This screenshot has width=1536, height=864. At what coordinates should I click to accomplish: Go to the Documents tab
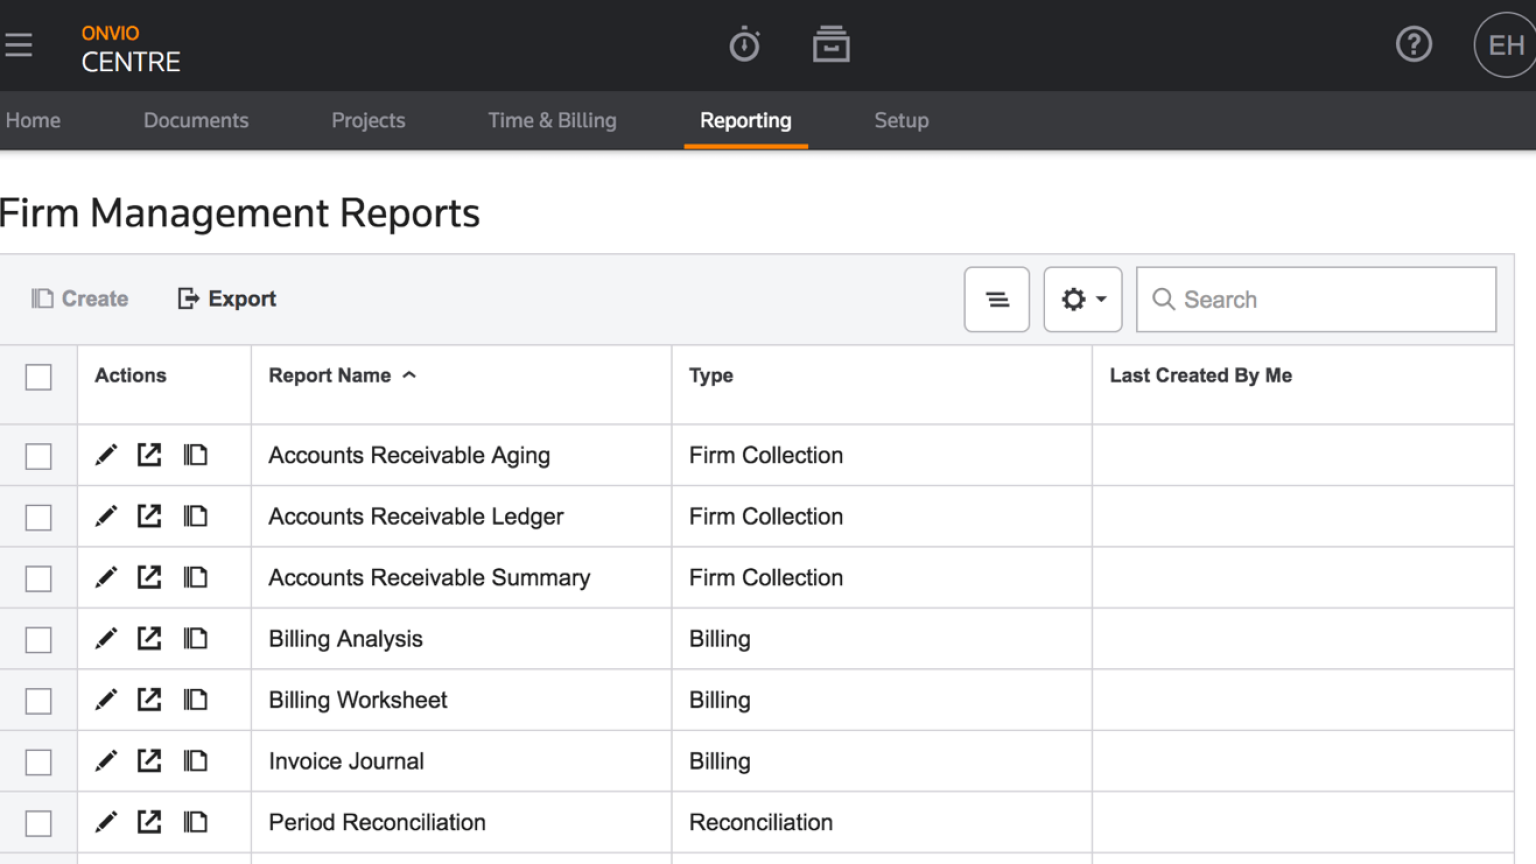pos(196,120)
